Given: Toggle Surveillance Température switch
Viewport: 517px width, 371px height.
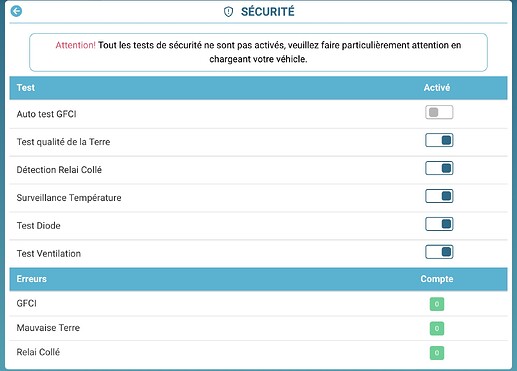Looking at the screenshot, I should (x=439, y=196).
